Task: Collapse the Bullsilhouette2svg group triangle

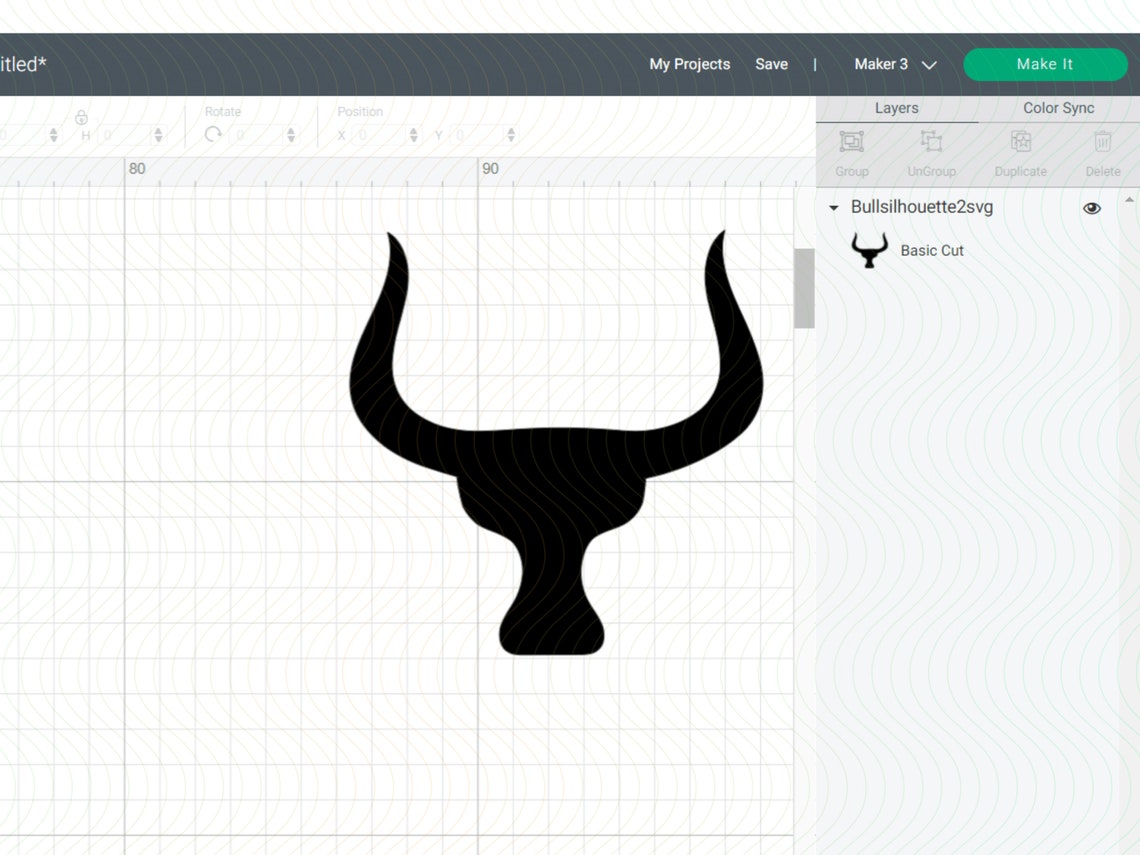Action: (x=833, y=208)
